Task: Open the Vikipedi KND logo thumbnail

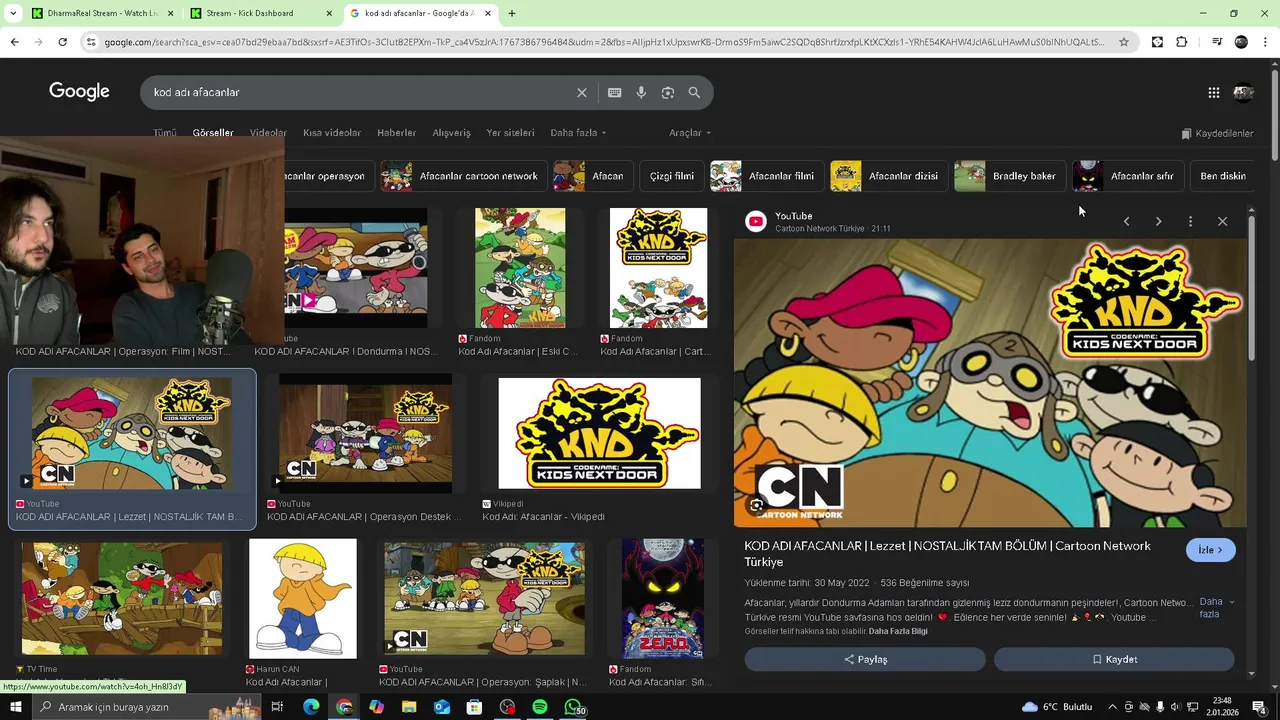Action: pos(599,434)
